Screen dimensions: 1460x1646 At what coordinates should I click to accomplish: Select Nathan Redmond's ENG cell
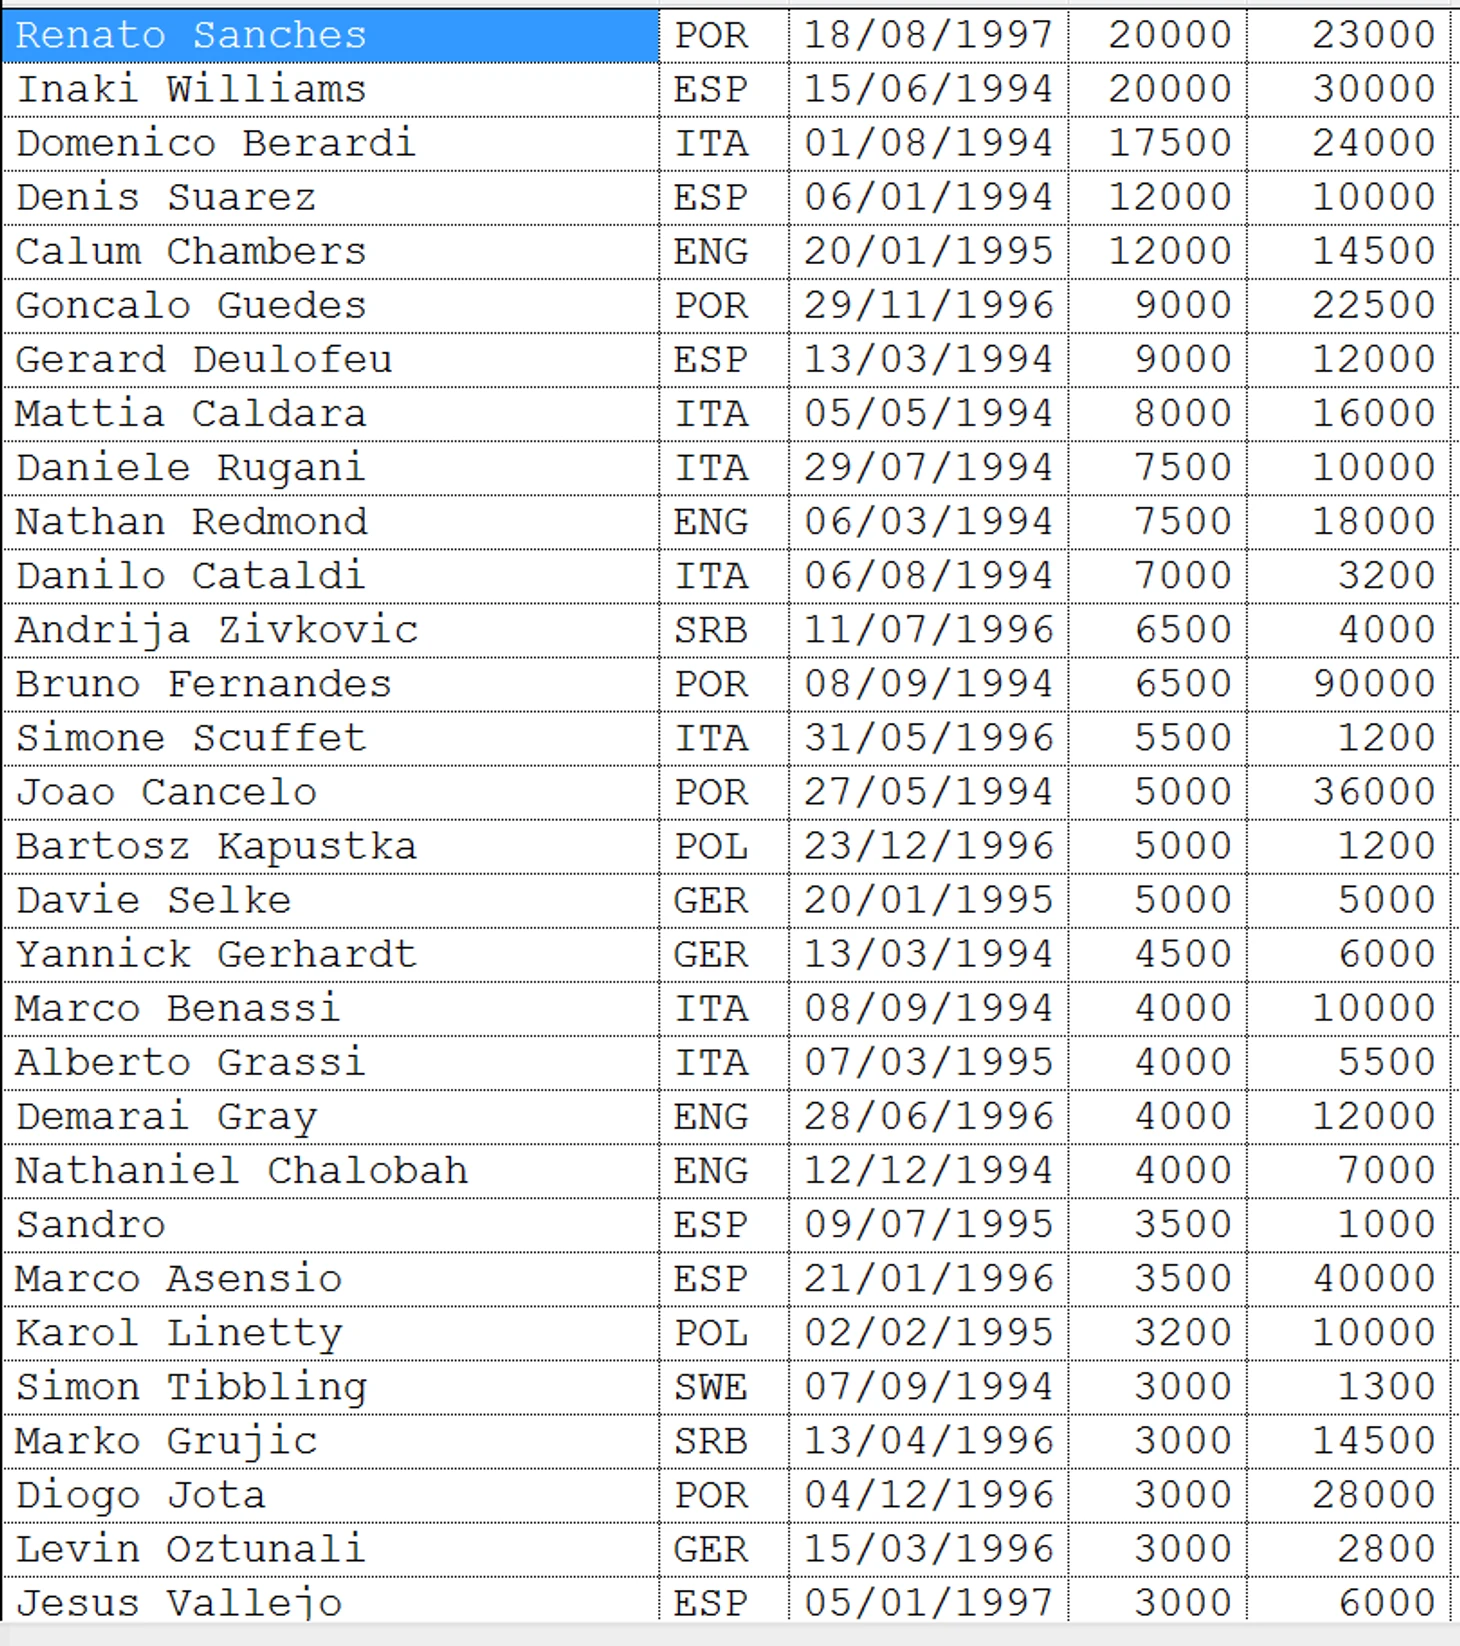[x=724, y=522]
